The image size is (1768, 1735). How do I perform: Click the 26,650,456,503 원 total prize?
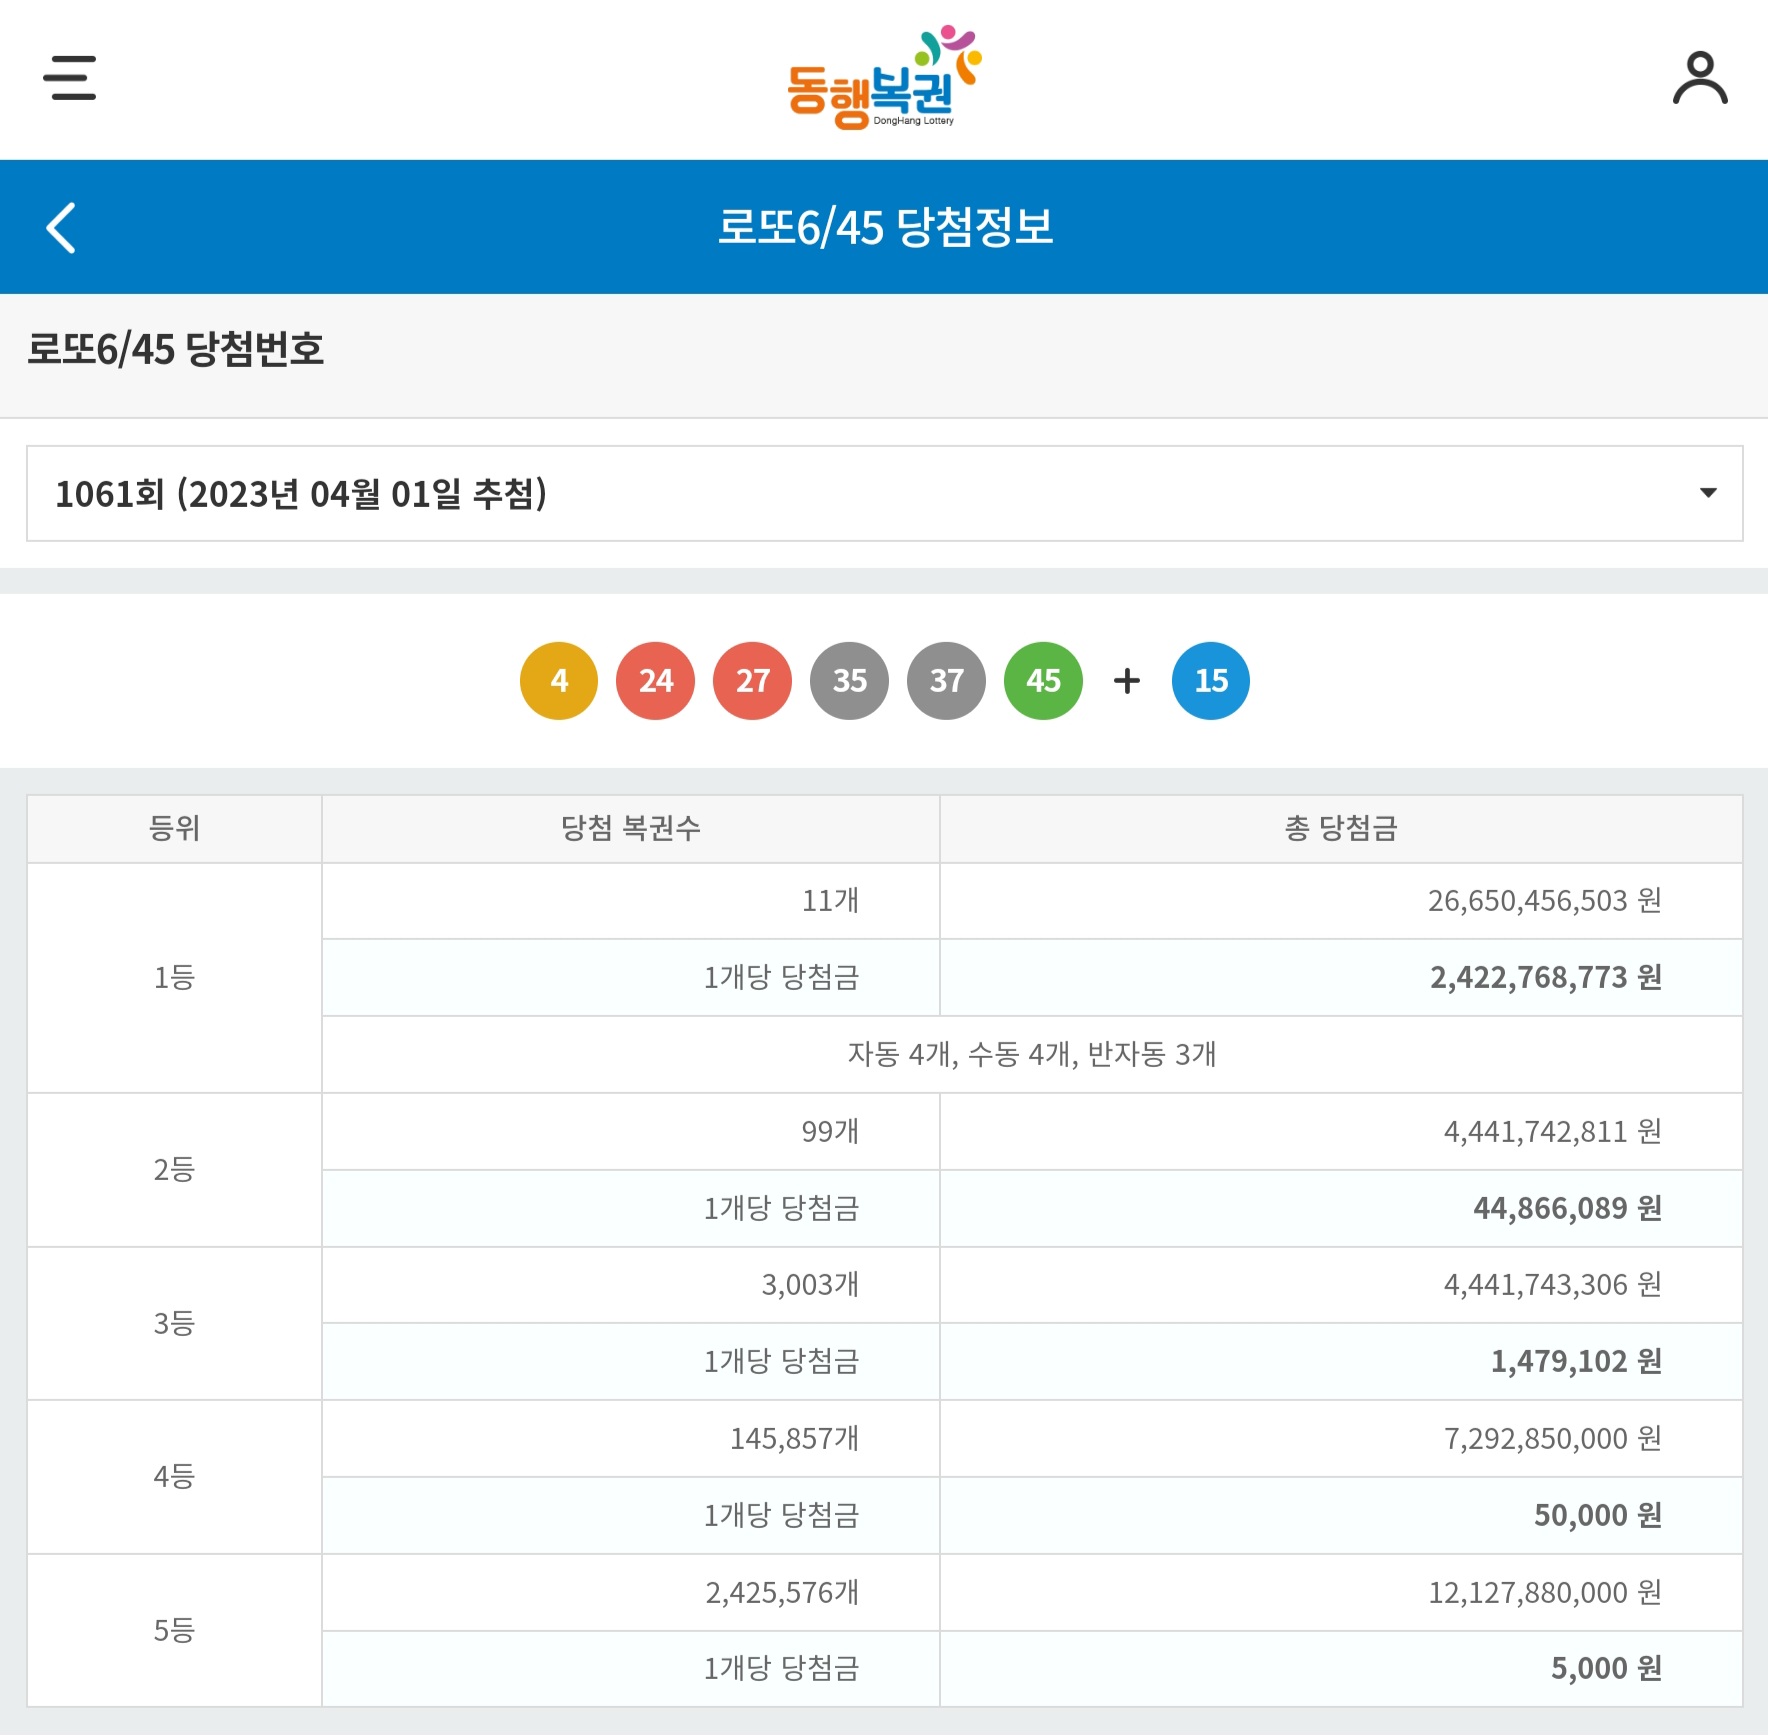[x=1341, y=901]
